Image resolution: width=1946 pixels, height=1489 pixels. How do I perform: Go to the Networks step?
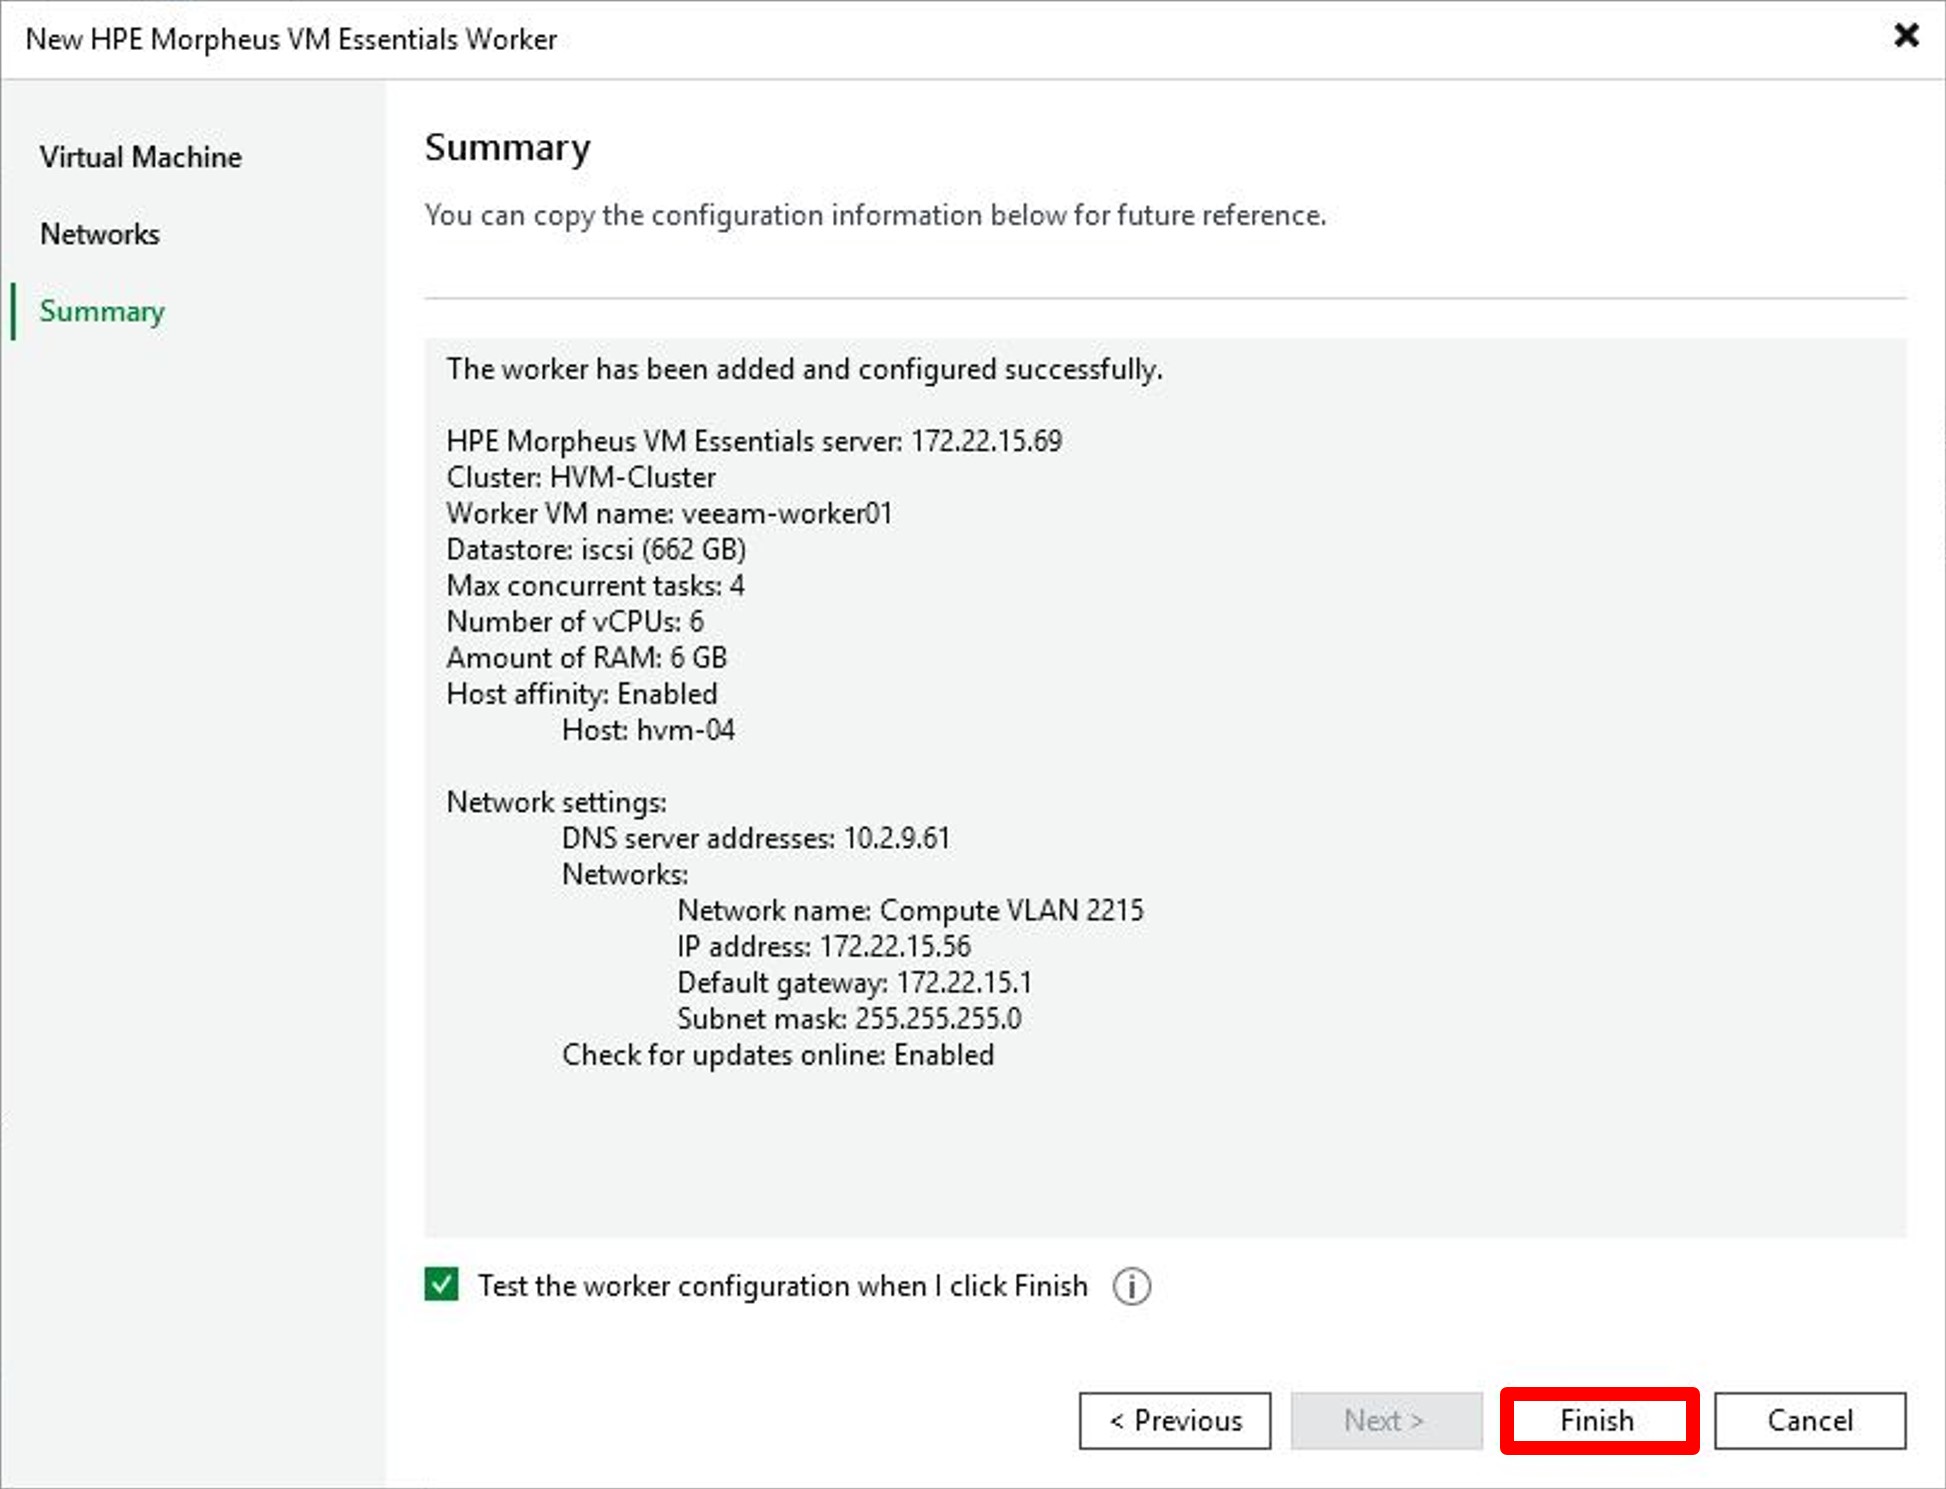tap(100, 234)
